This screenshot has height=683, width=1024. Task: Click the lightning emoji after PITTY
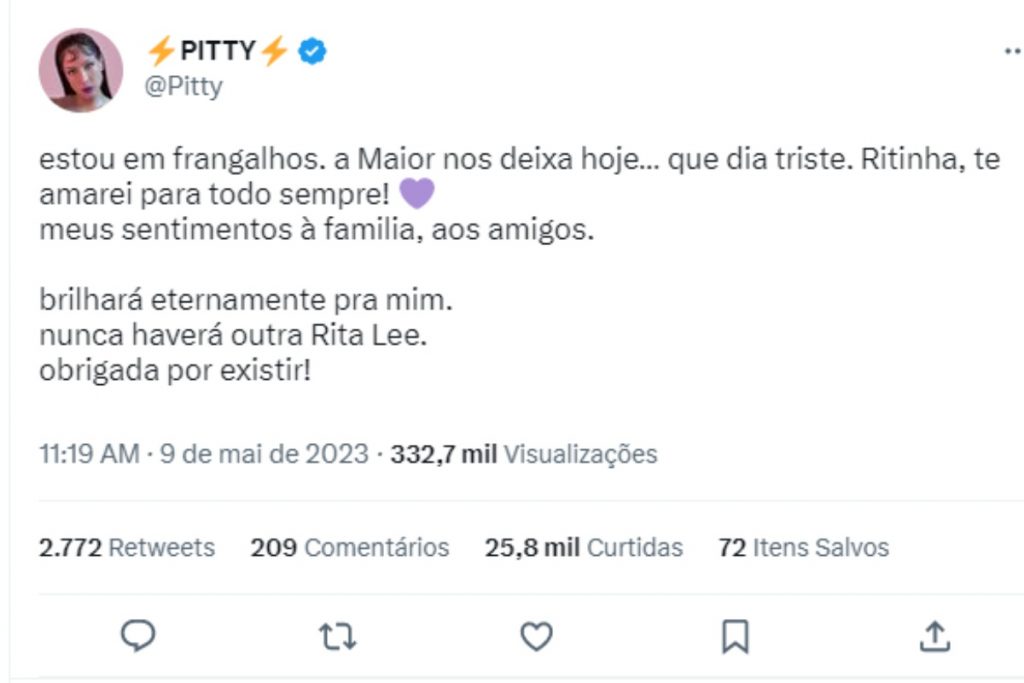274,51
